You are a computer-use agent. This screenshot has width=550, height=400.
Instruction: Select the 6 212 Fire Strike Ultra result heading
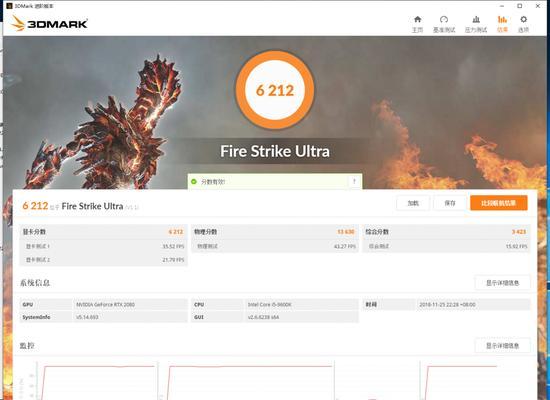click(81, 206)
